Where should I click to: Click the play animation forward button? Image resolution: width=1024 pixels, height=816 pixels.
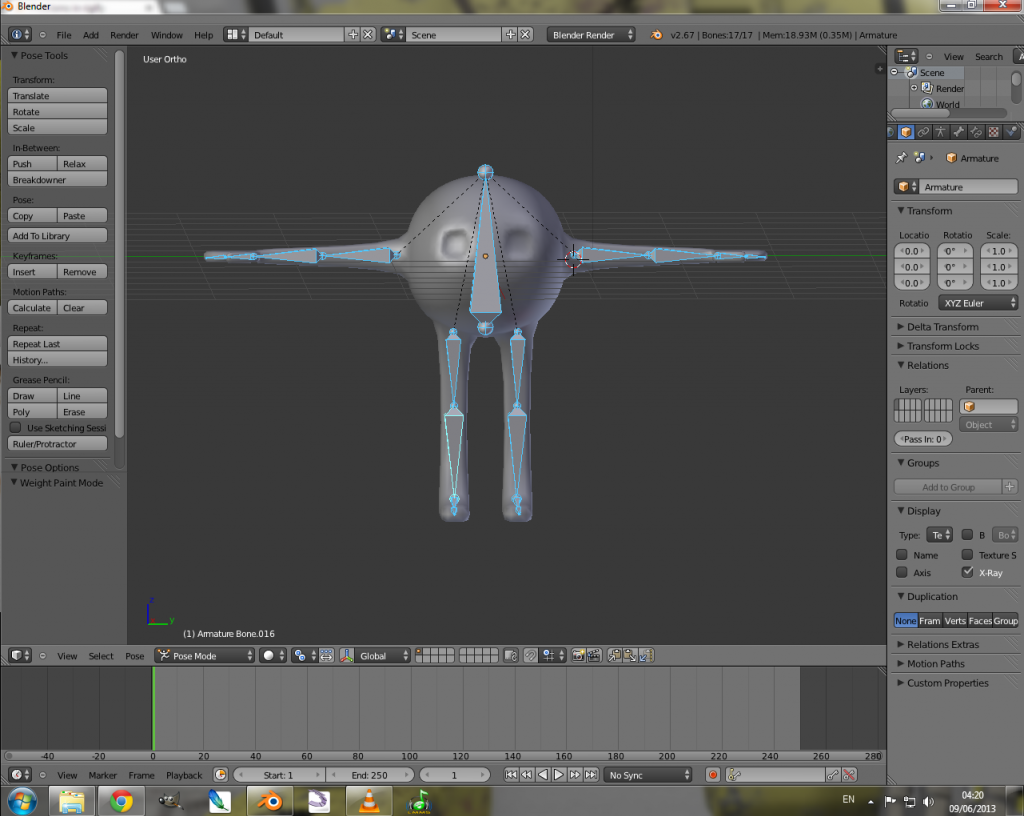pos(559,775)
